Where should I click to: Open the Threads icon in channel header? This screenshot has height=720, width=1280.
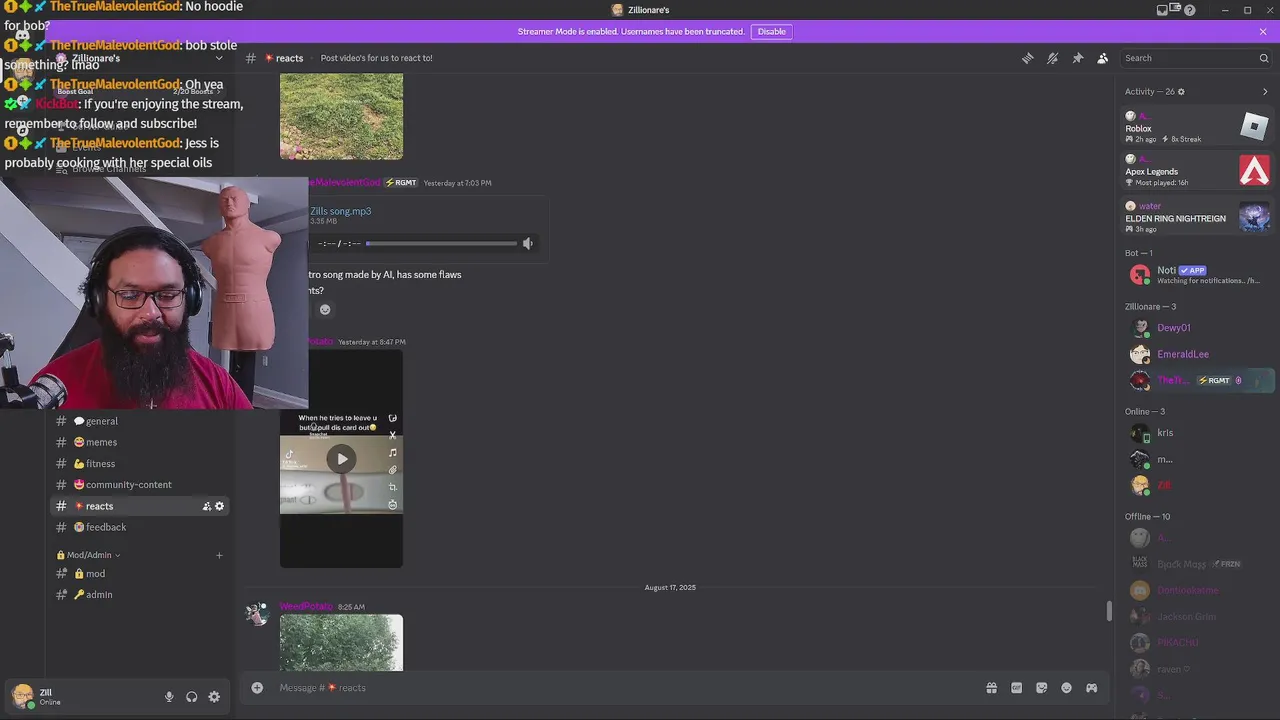[1027, 58]
